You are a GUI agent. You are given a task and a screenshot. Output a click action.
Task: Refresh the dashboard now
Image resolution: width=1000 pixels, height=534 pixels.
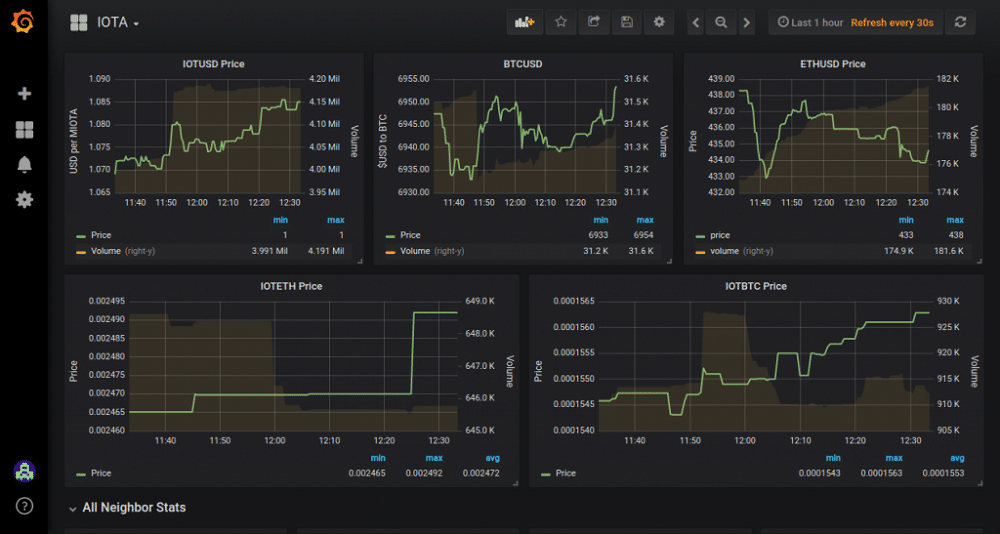[960, 22]
